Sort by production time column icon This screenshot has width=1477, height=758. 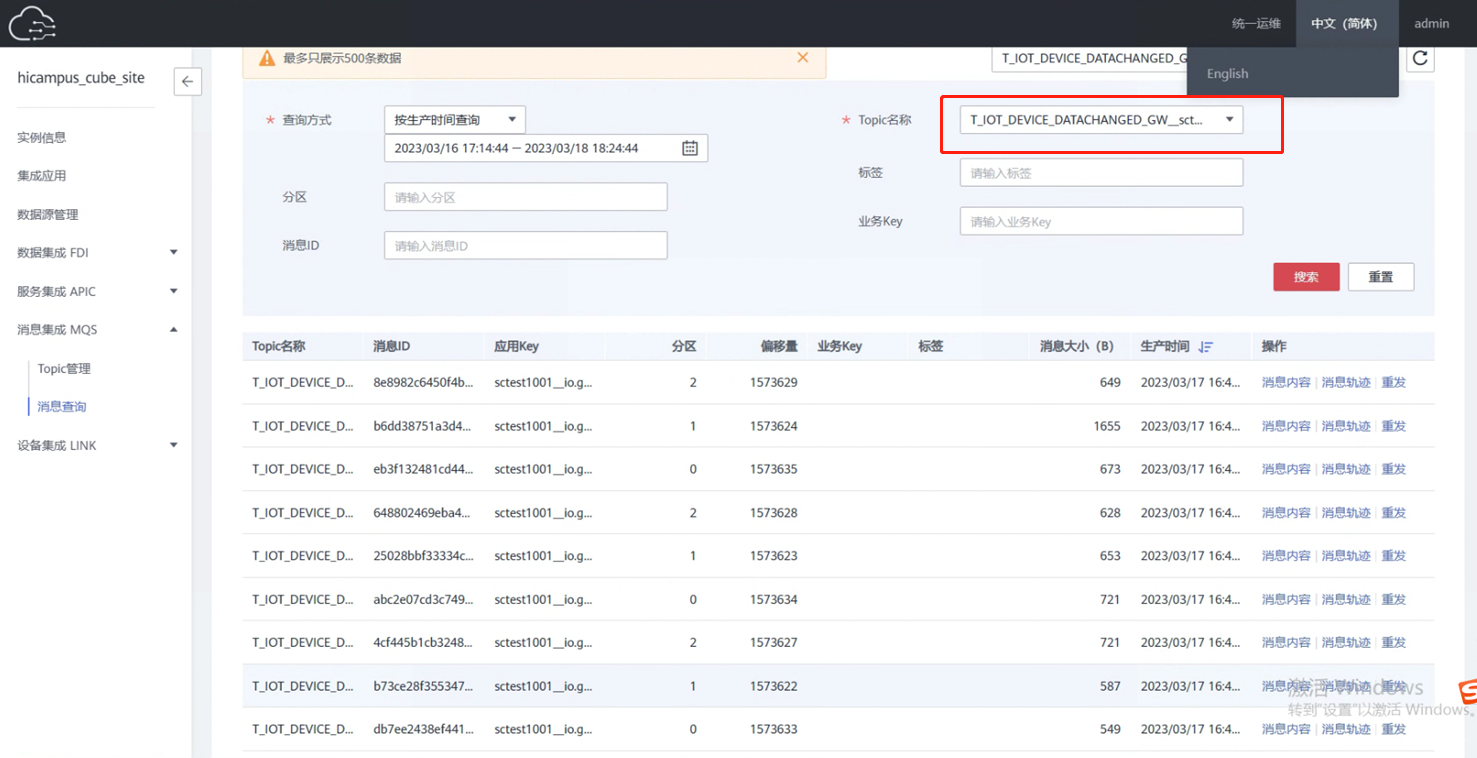coord(1206,347)
